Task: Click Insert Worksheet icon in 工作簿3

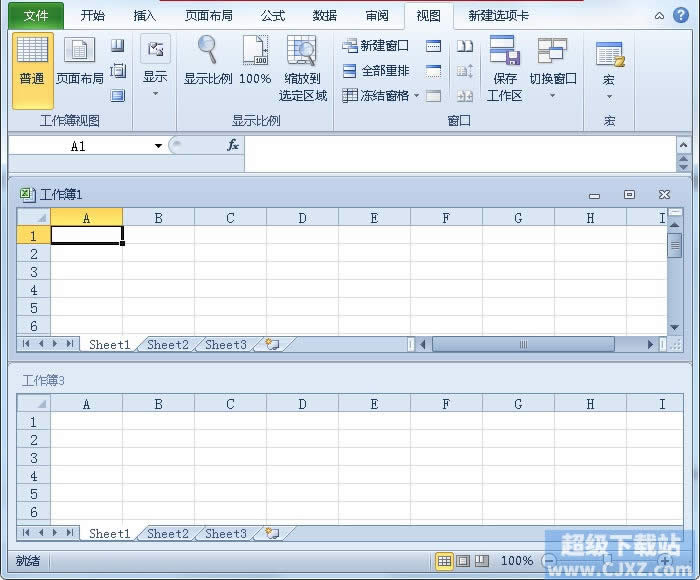Action: [272, 533]
